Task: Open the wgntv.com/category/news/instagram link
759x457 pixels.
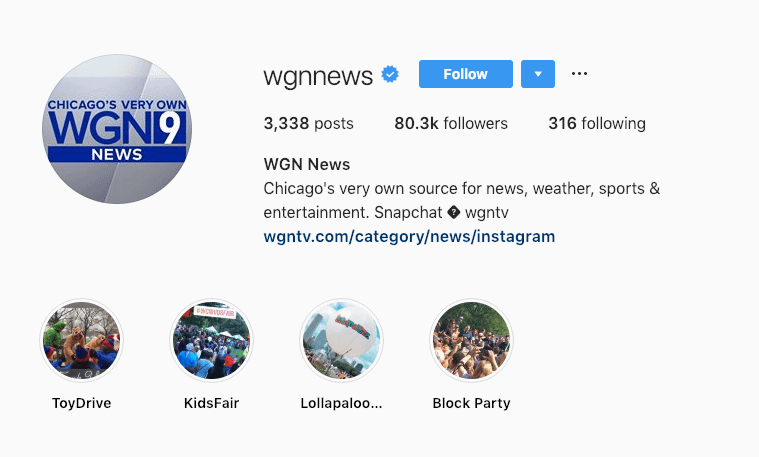Action: click(409, 237)
